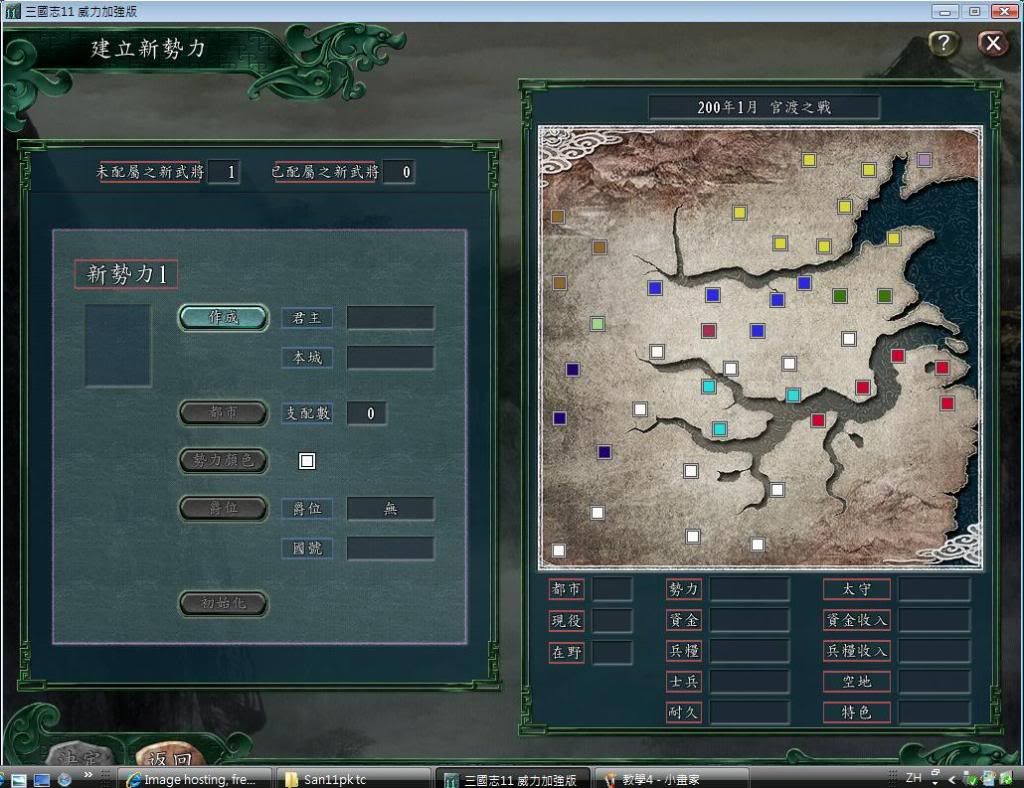Click the 已配屬之新武將 count box
Viewport: 1024px width, 788px height.
[399, 172]
